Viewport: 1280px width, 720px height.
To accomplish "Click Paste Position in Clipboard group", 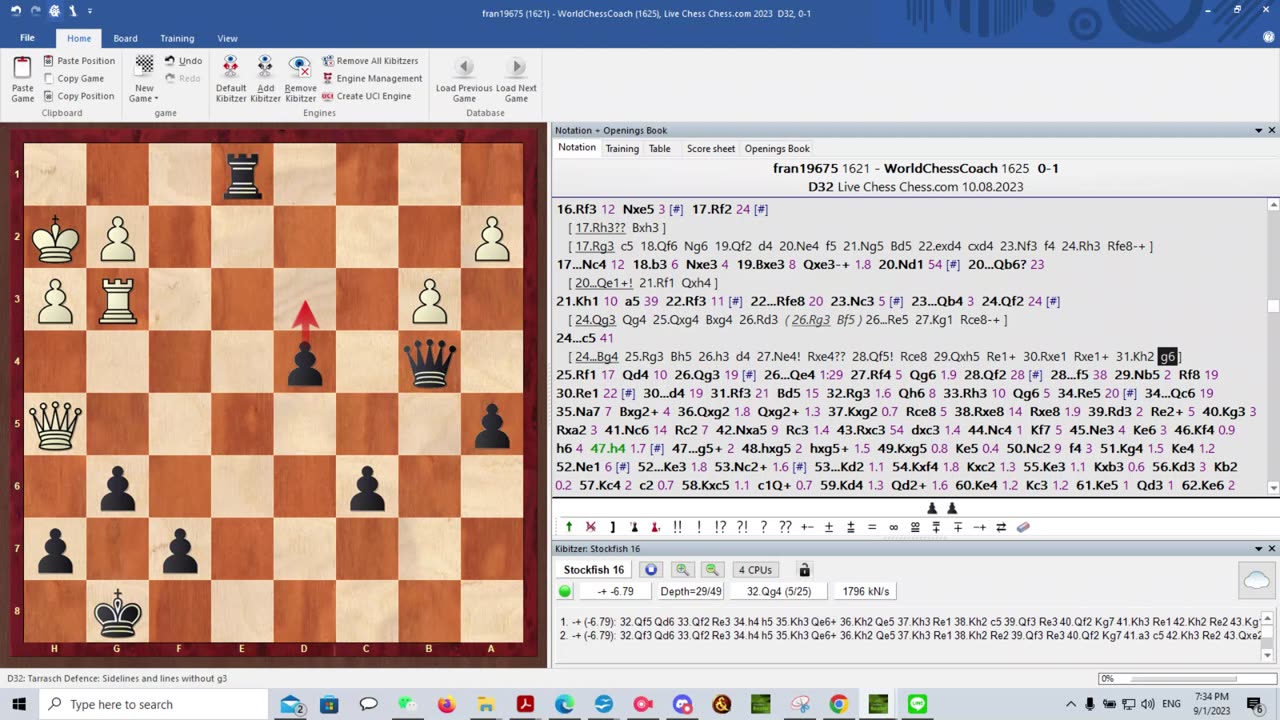I will click(x=79, y=61).
